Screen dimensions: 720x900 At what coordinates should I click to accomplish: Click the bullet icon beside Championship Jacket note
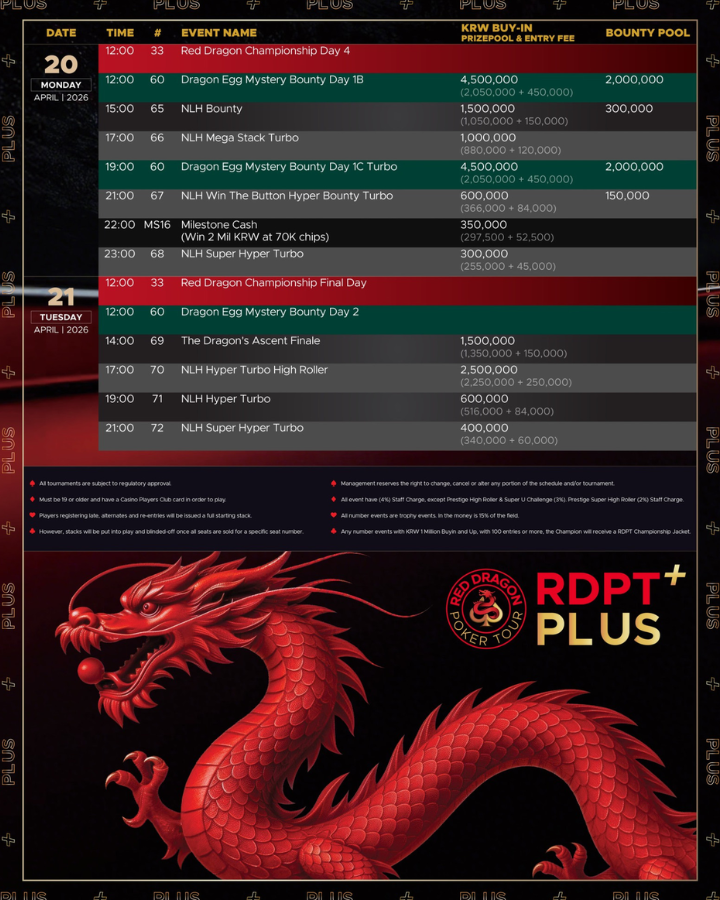click(332, 531)
